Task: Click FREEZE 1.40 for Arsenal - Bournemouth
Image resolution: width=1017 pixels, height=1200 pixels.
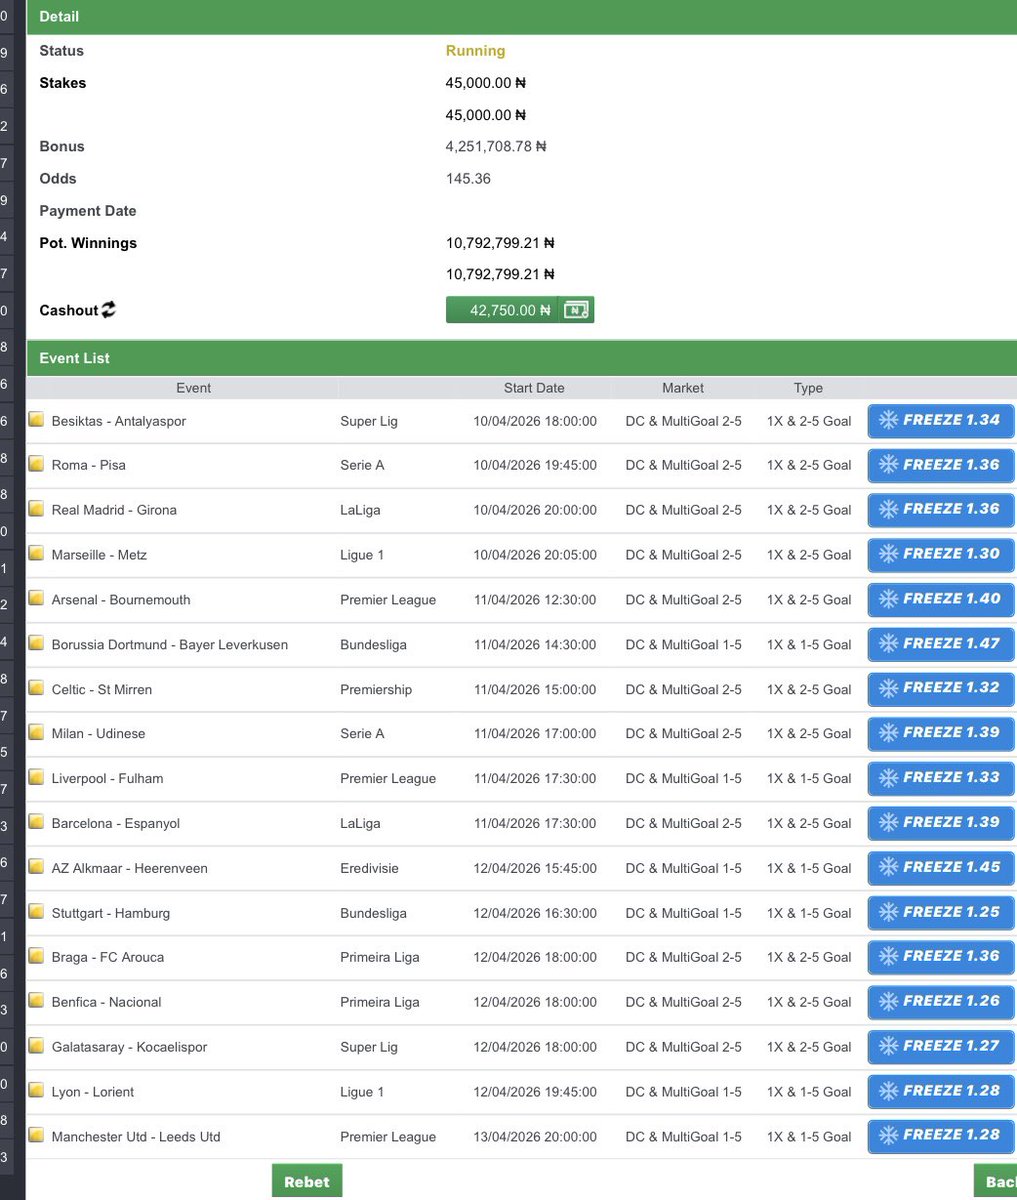Action: [x=940, y=599]
